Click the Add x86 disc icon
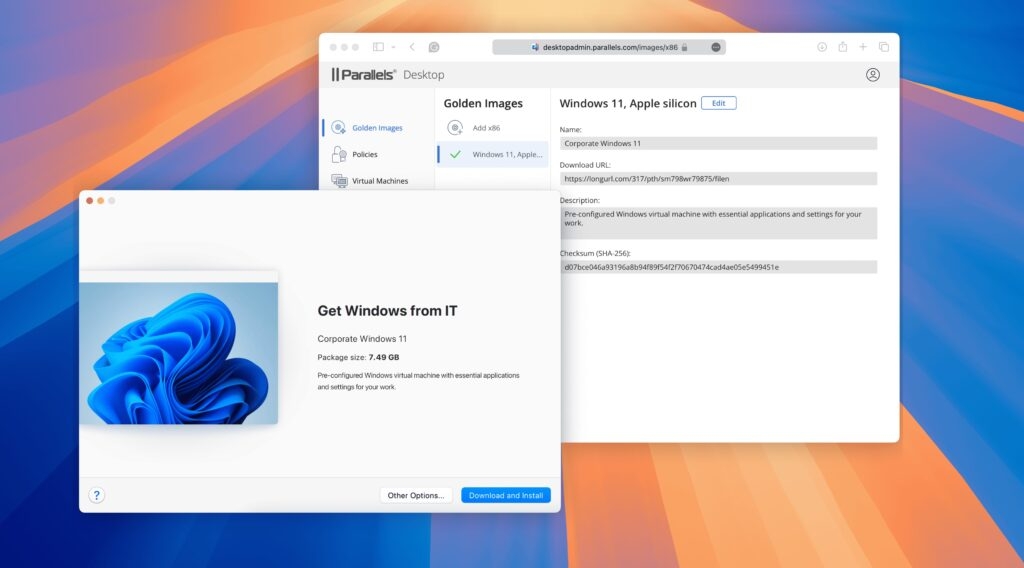Viewport: 1024px width, 568px height. [455, 128]
